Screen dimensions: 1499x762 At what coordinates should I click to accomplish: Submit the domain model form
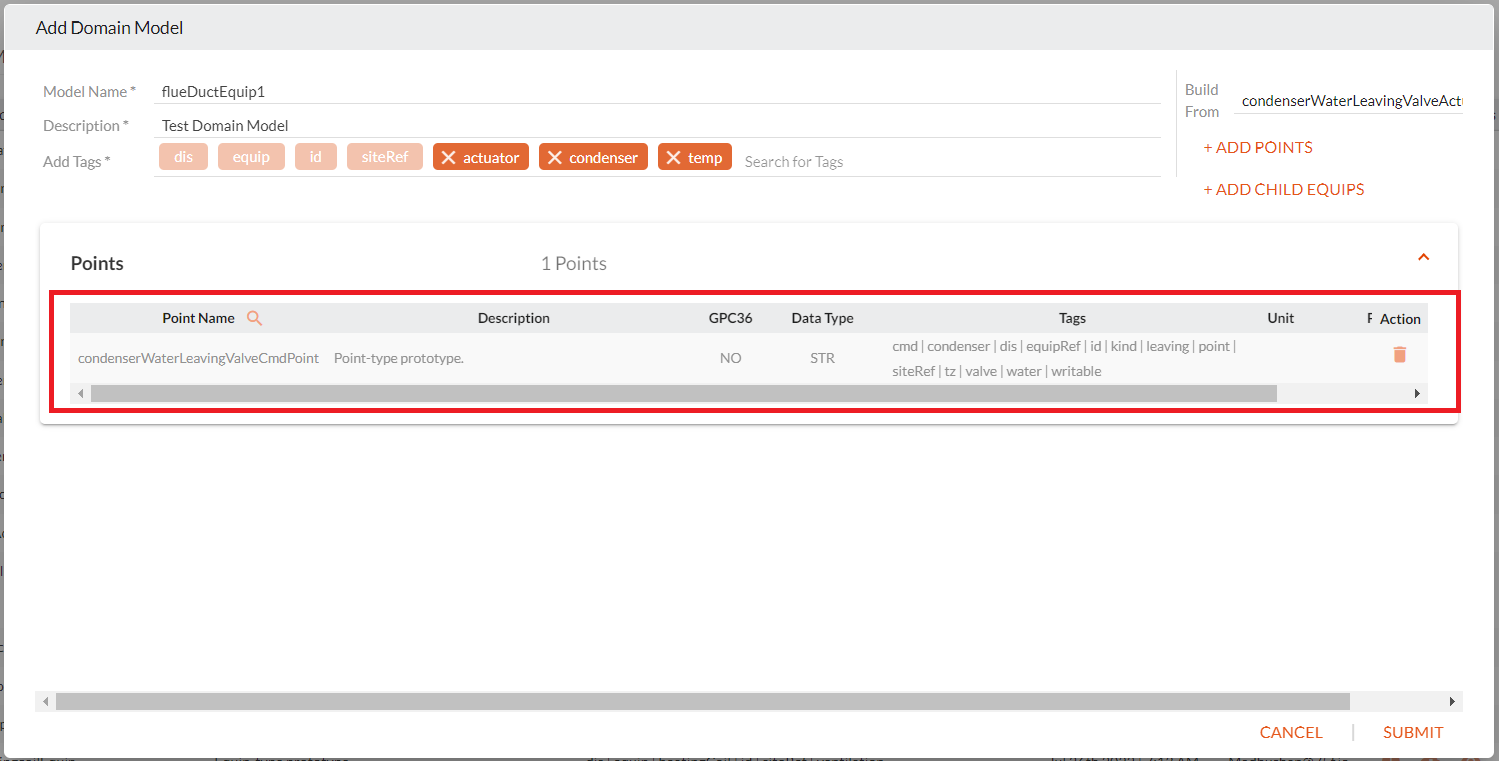click(1413, 732)
